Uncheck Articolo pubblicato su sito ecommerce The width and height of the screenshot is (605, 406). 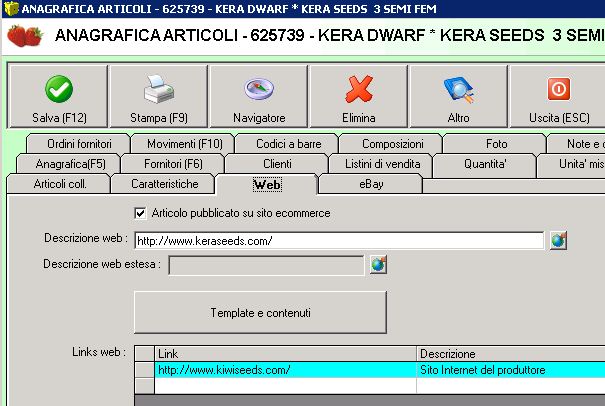tap(140, 213)
